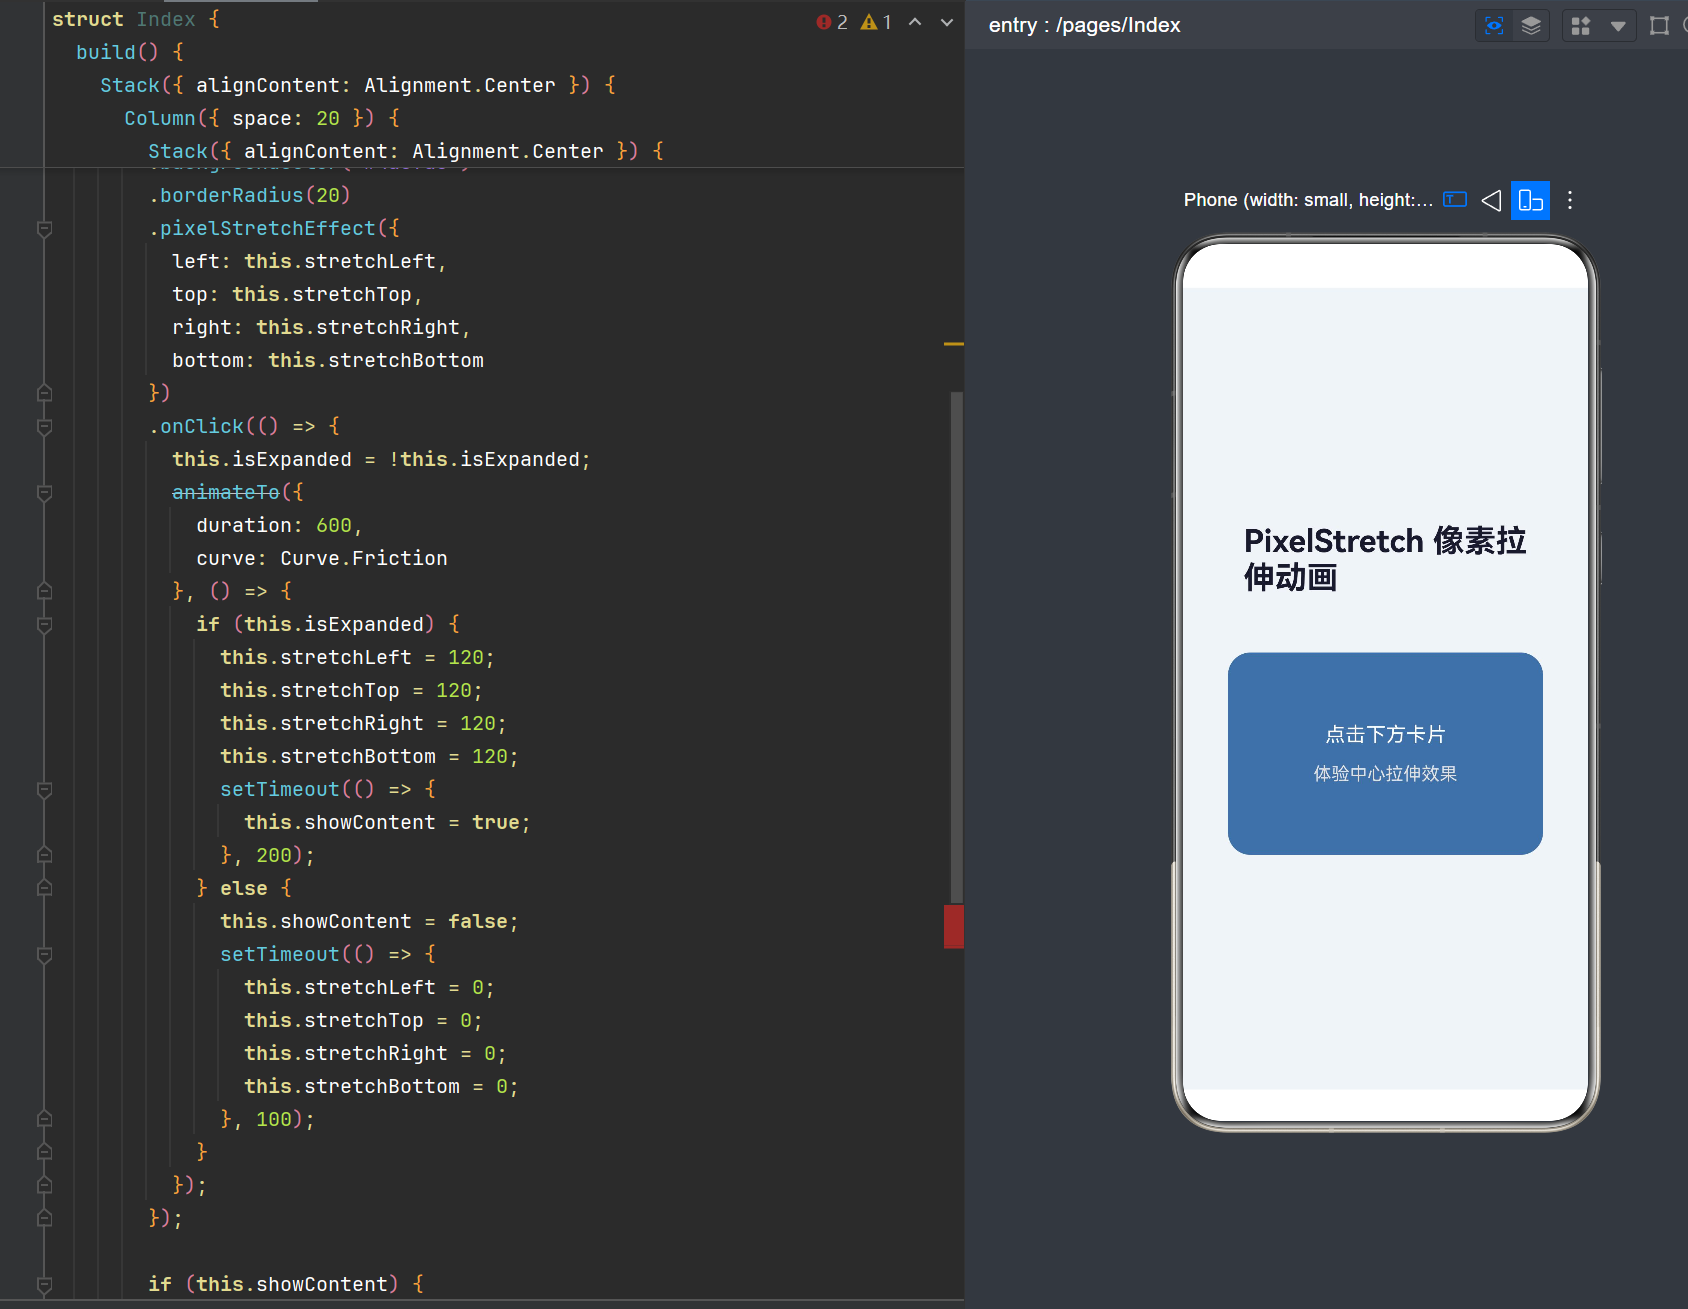Collapse the onClick handler fold marker

point(44,427)
